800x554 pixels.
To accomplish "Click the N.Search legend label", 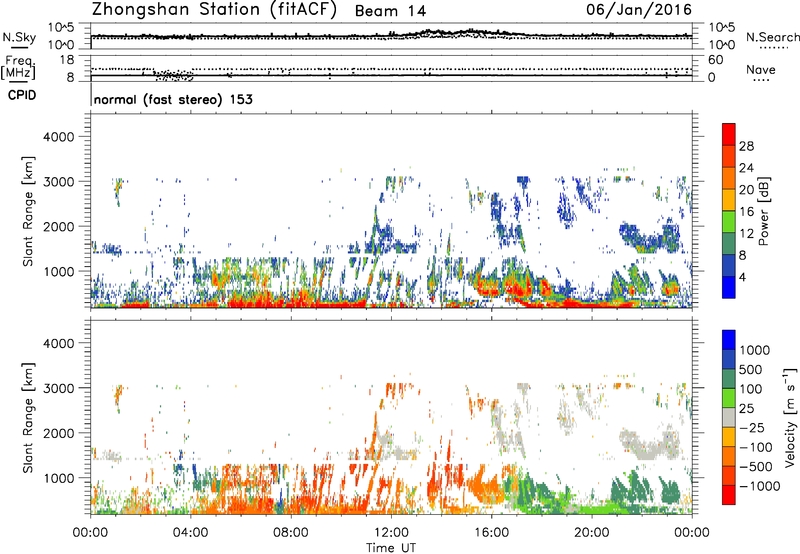I will [x=773, y=37].
